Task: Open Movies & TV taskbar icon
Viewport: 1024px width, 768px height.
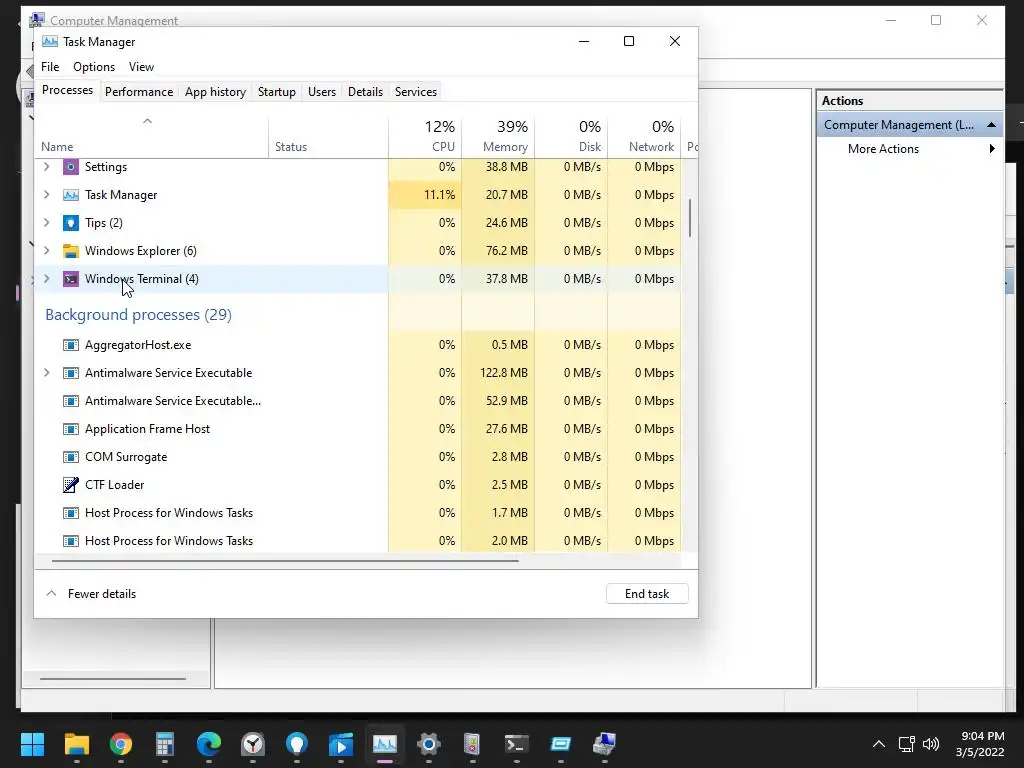Action: (341, 744)
